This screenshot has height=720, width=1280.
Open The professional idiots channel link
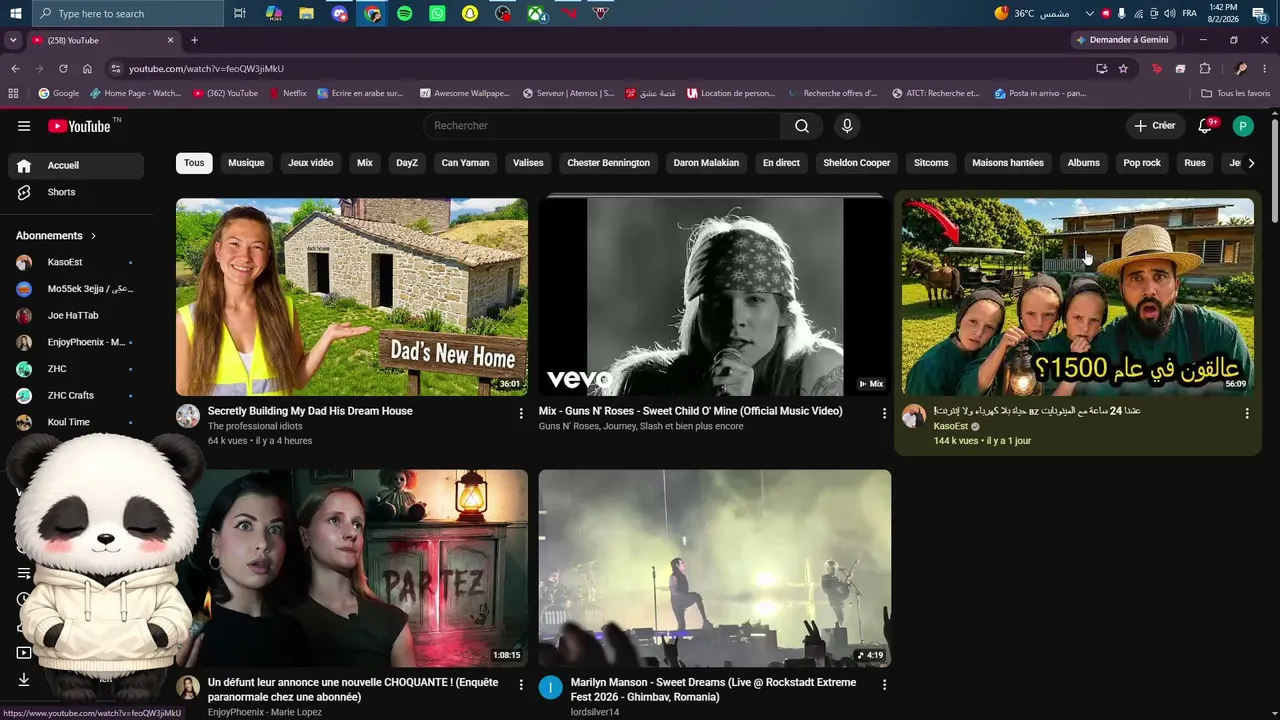point(255,426)
